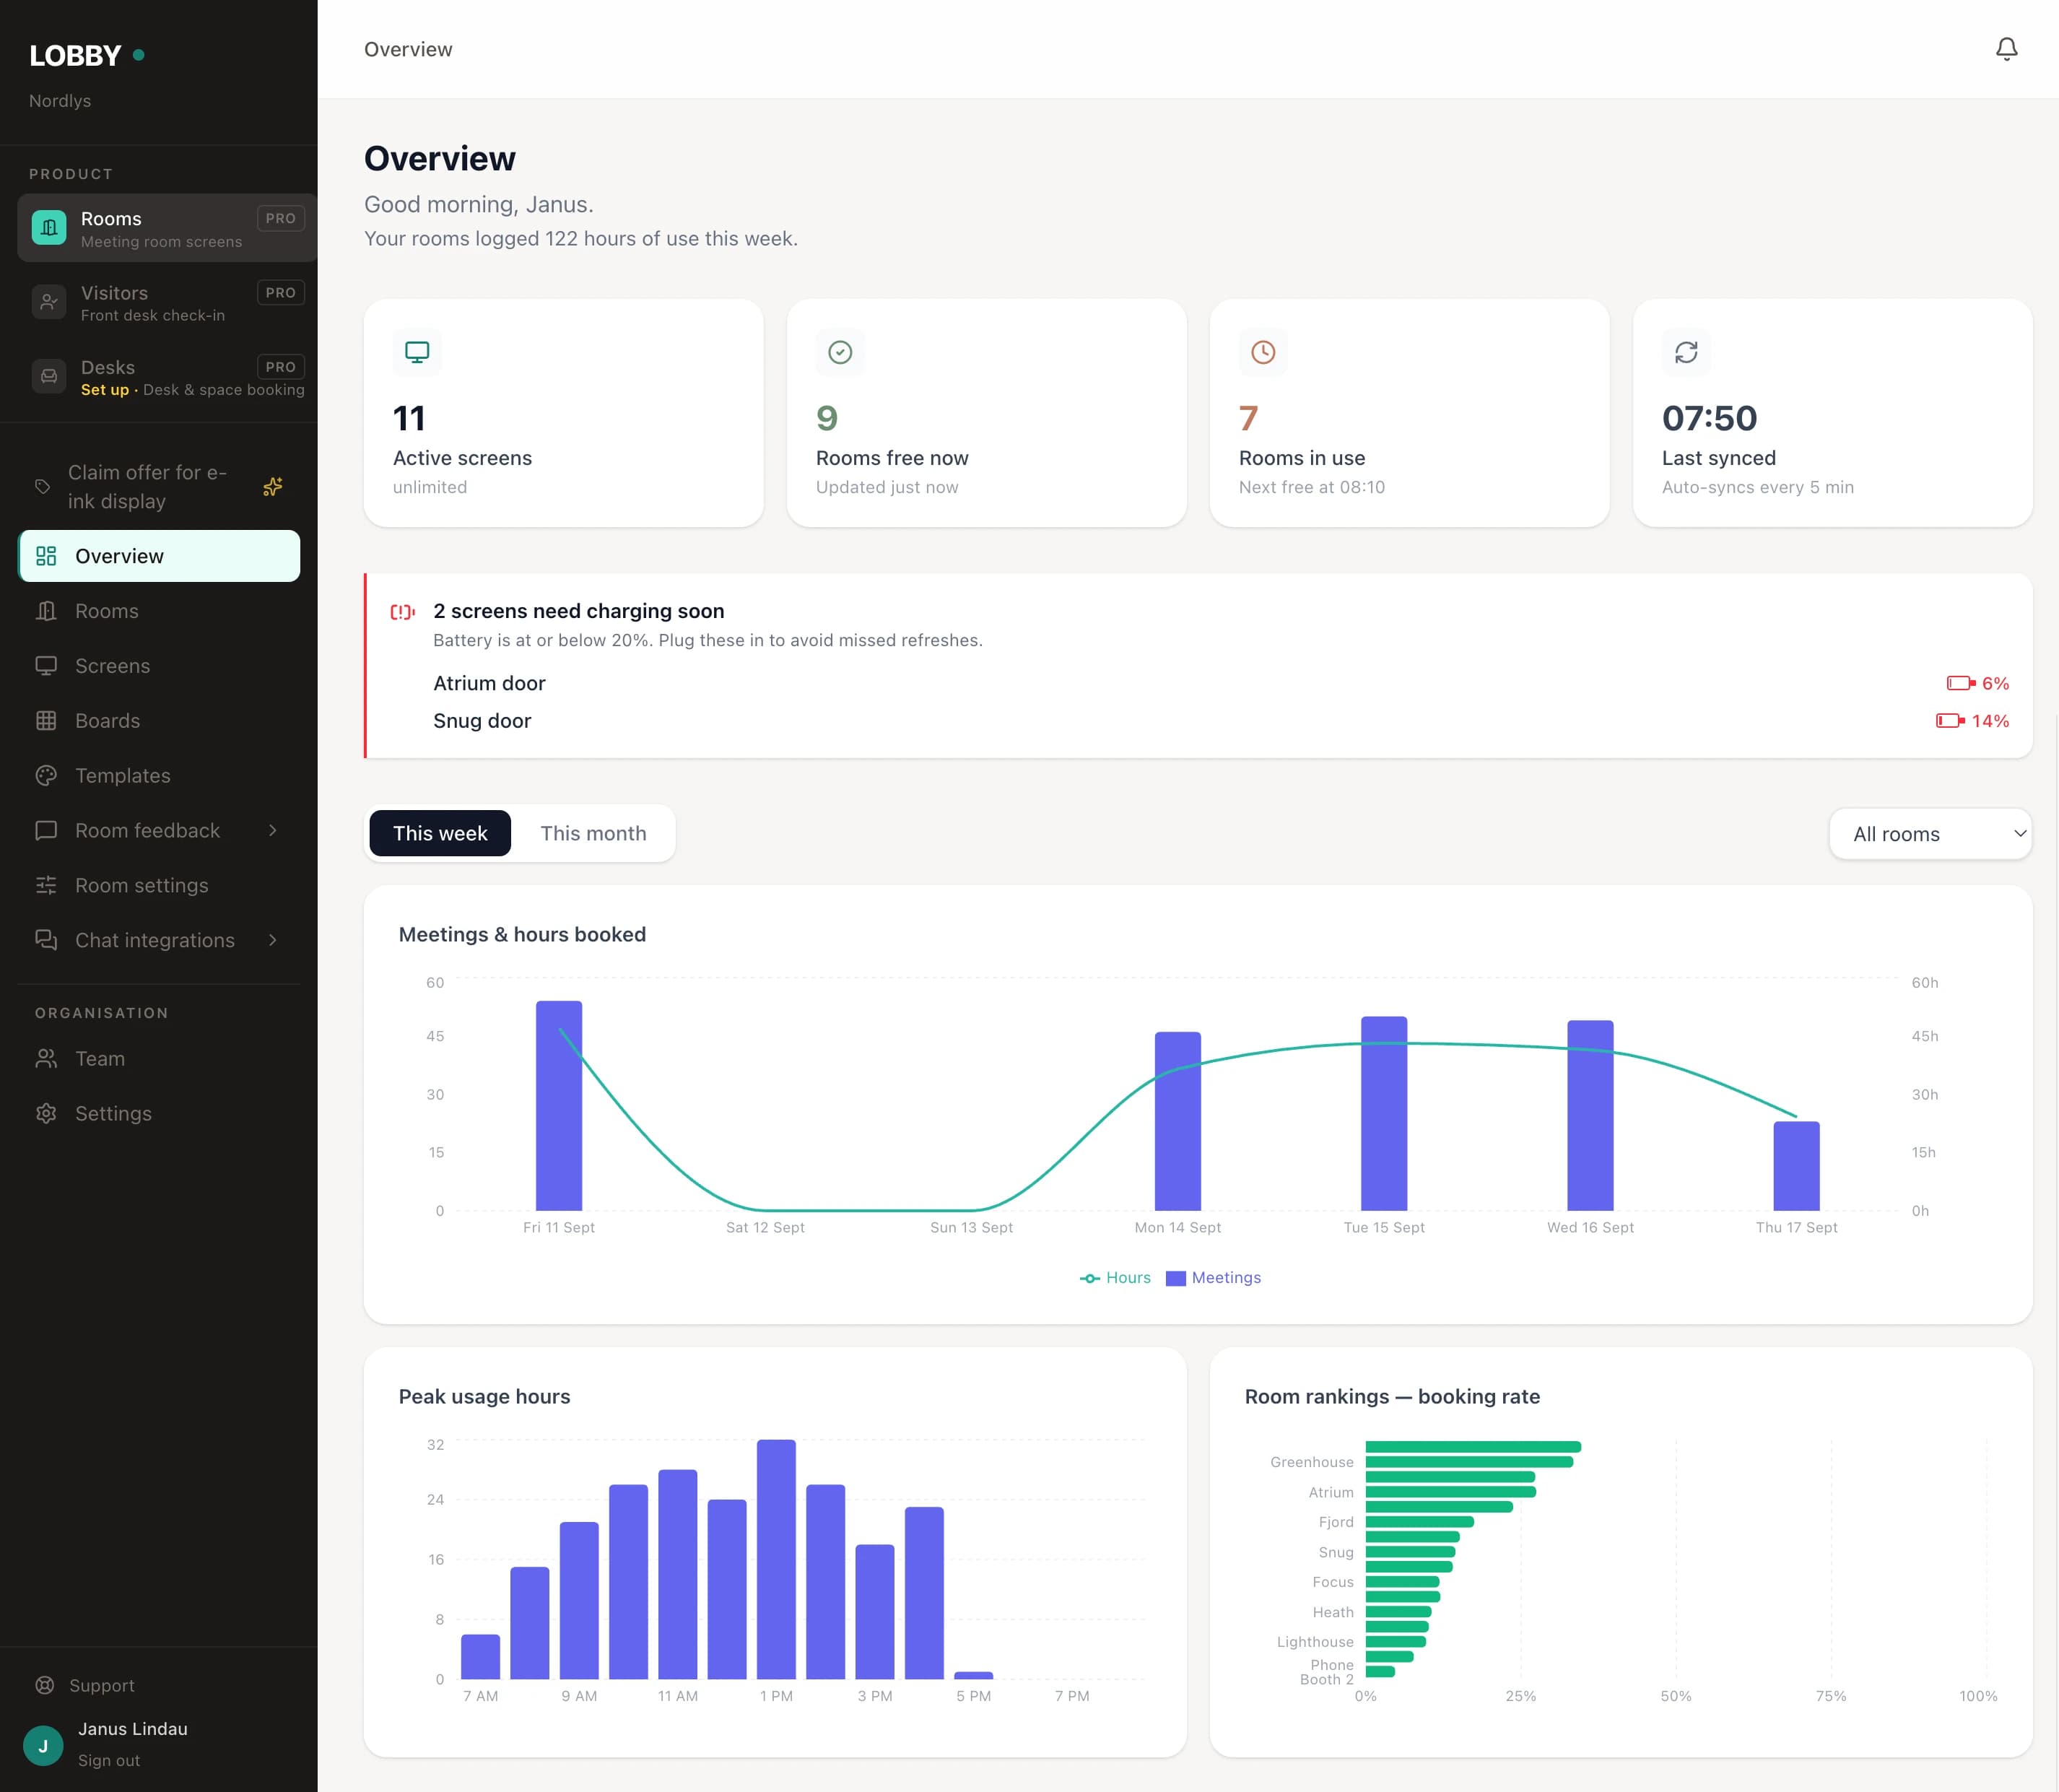Click the Wed 16 Sept meetings bar
This screenshot has width=2059, height=1792.
pyautogui.click(x=1590, y=1116)
